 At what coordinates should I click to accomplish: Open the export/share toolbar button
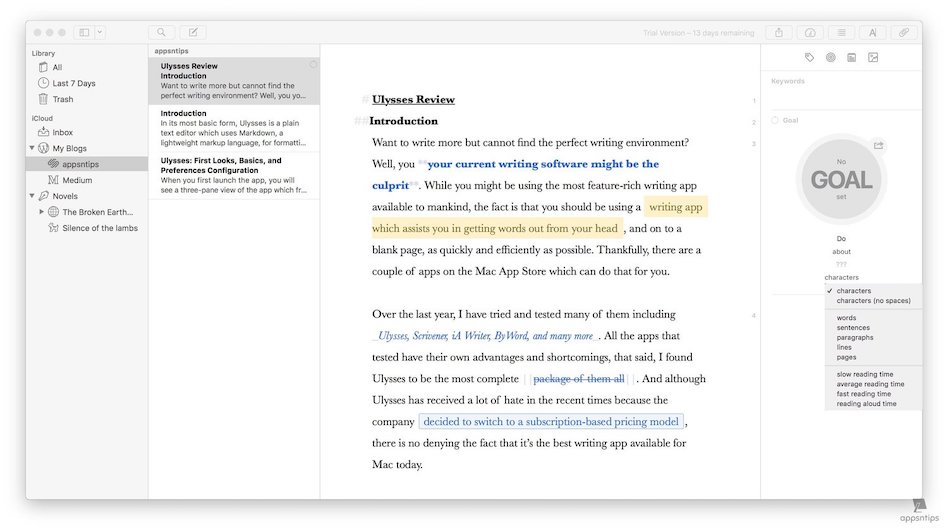[x=779, y=32]
